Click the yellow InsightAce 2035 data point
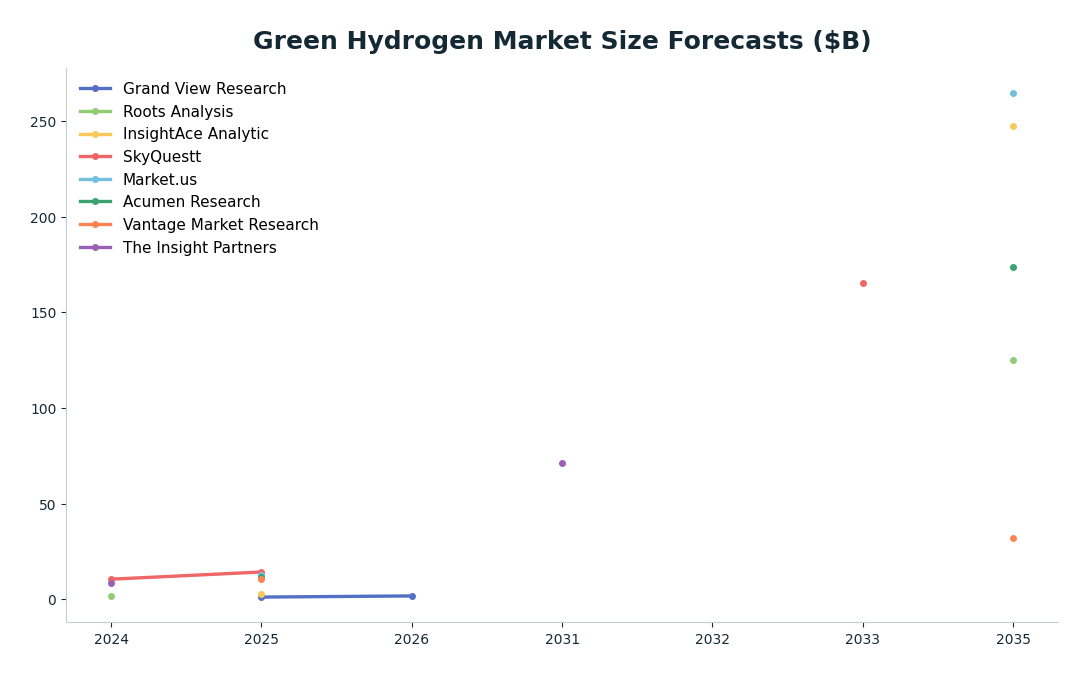This screenshot has width=1088, height=676. pos(1013,127)
